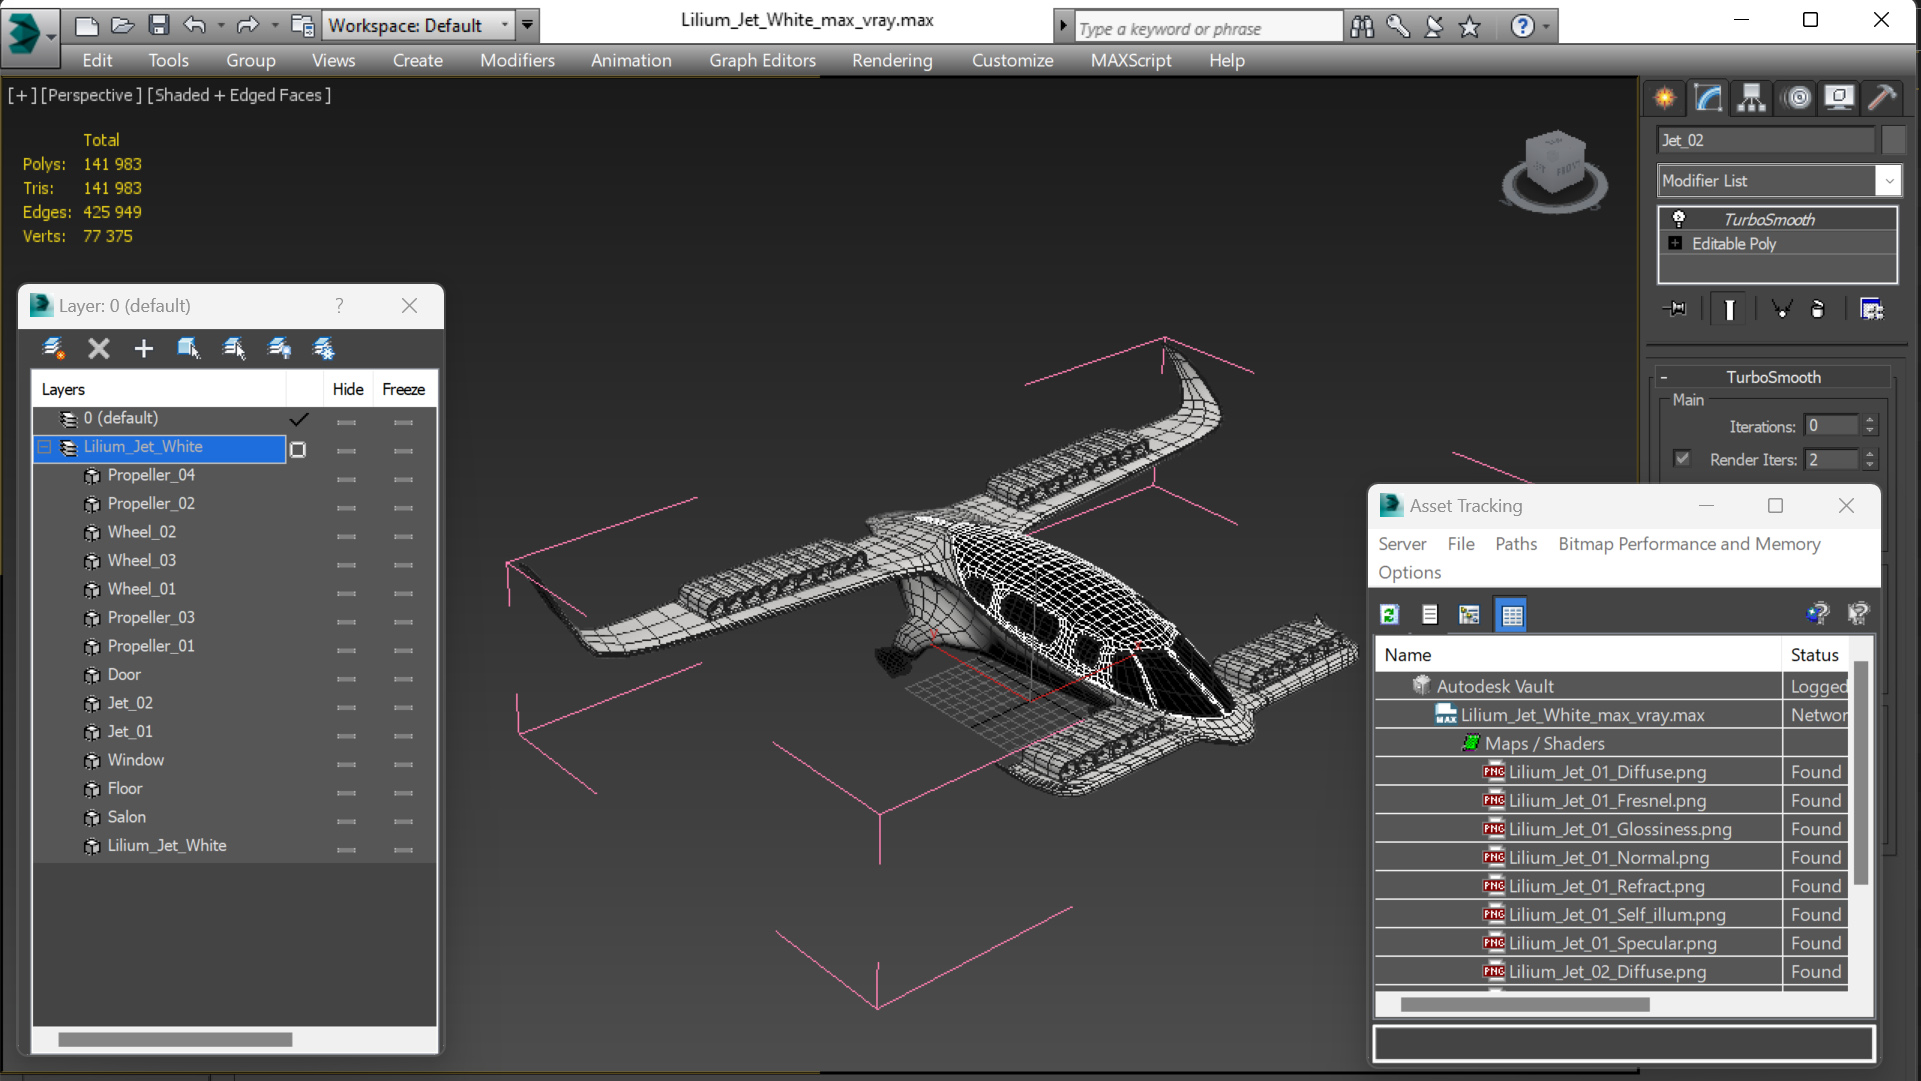Expand the Editable Poly sub-object levels

(1675, 243)
